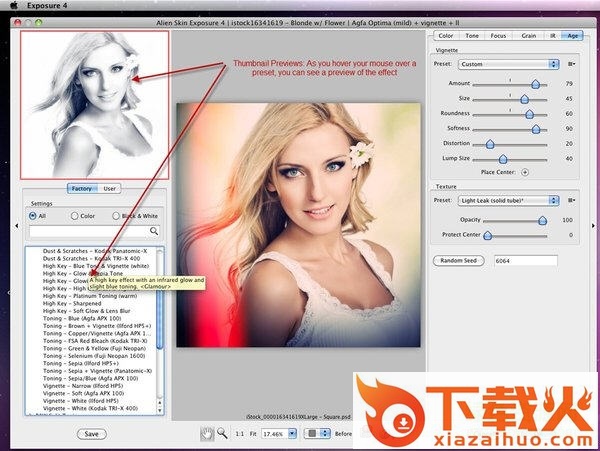Viewport: 600px width, 451px height.
Task: Switch to the IR tab
Action: click(x=553, y=36)
